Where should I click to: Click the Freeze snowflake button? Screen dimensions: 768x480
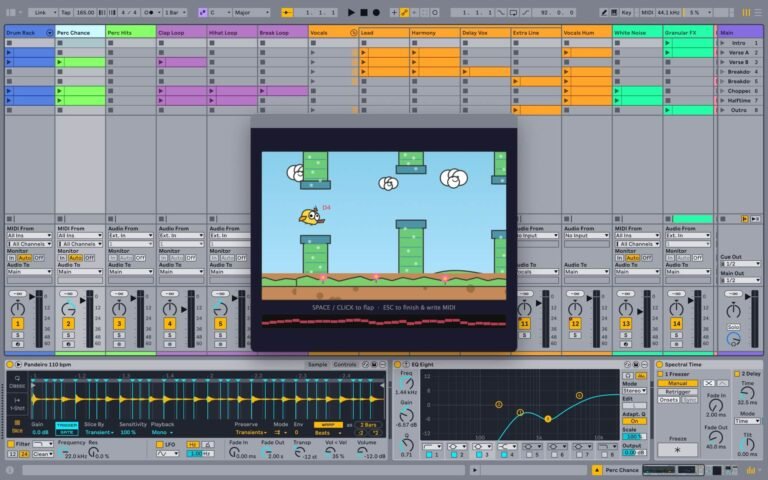[x=677, y=450]
